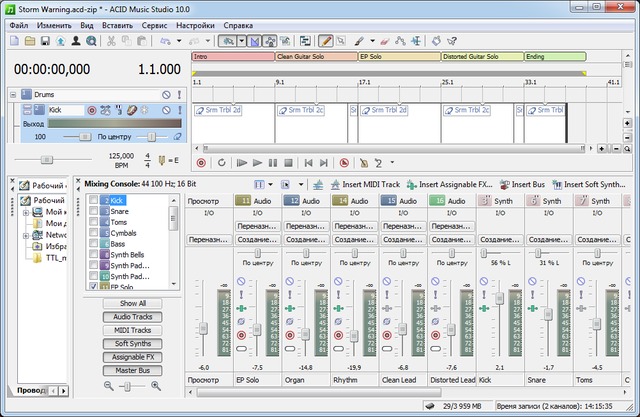Collapse the Drums track group
The width and height of the screenshot is (640, 417).
click(x=12, y=94)
